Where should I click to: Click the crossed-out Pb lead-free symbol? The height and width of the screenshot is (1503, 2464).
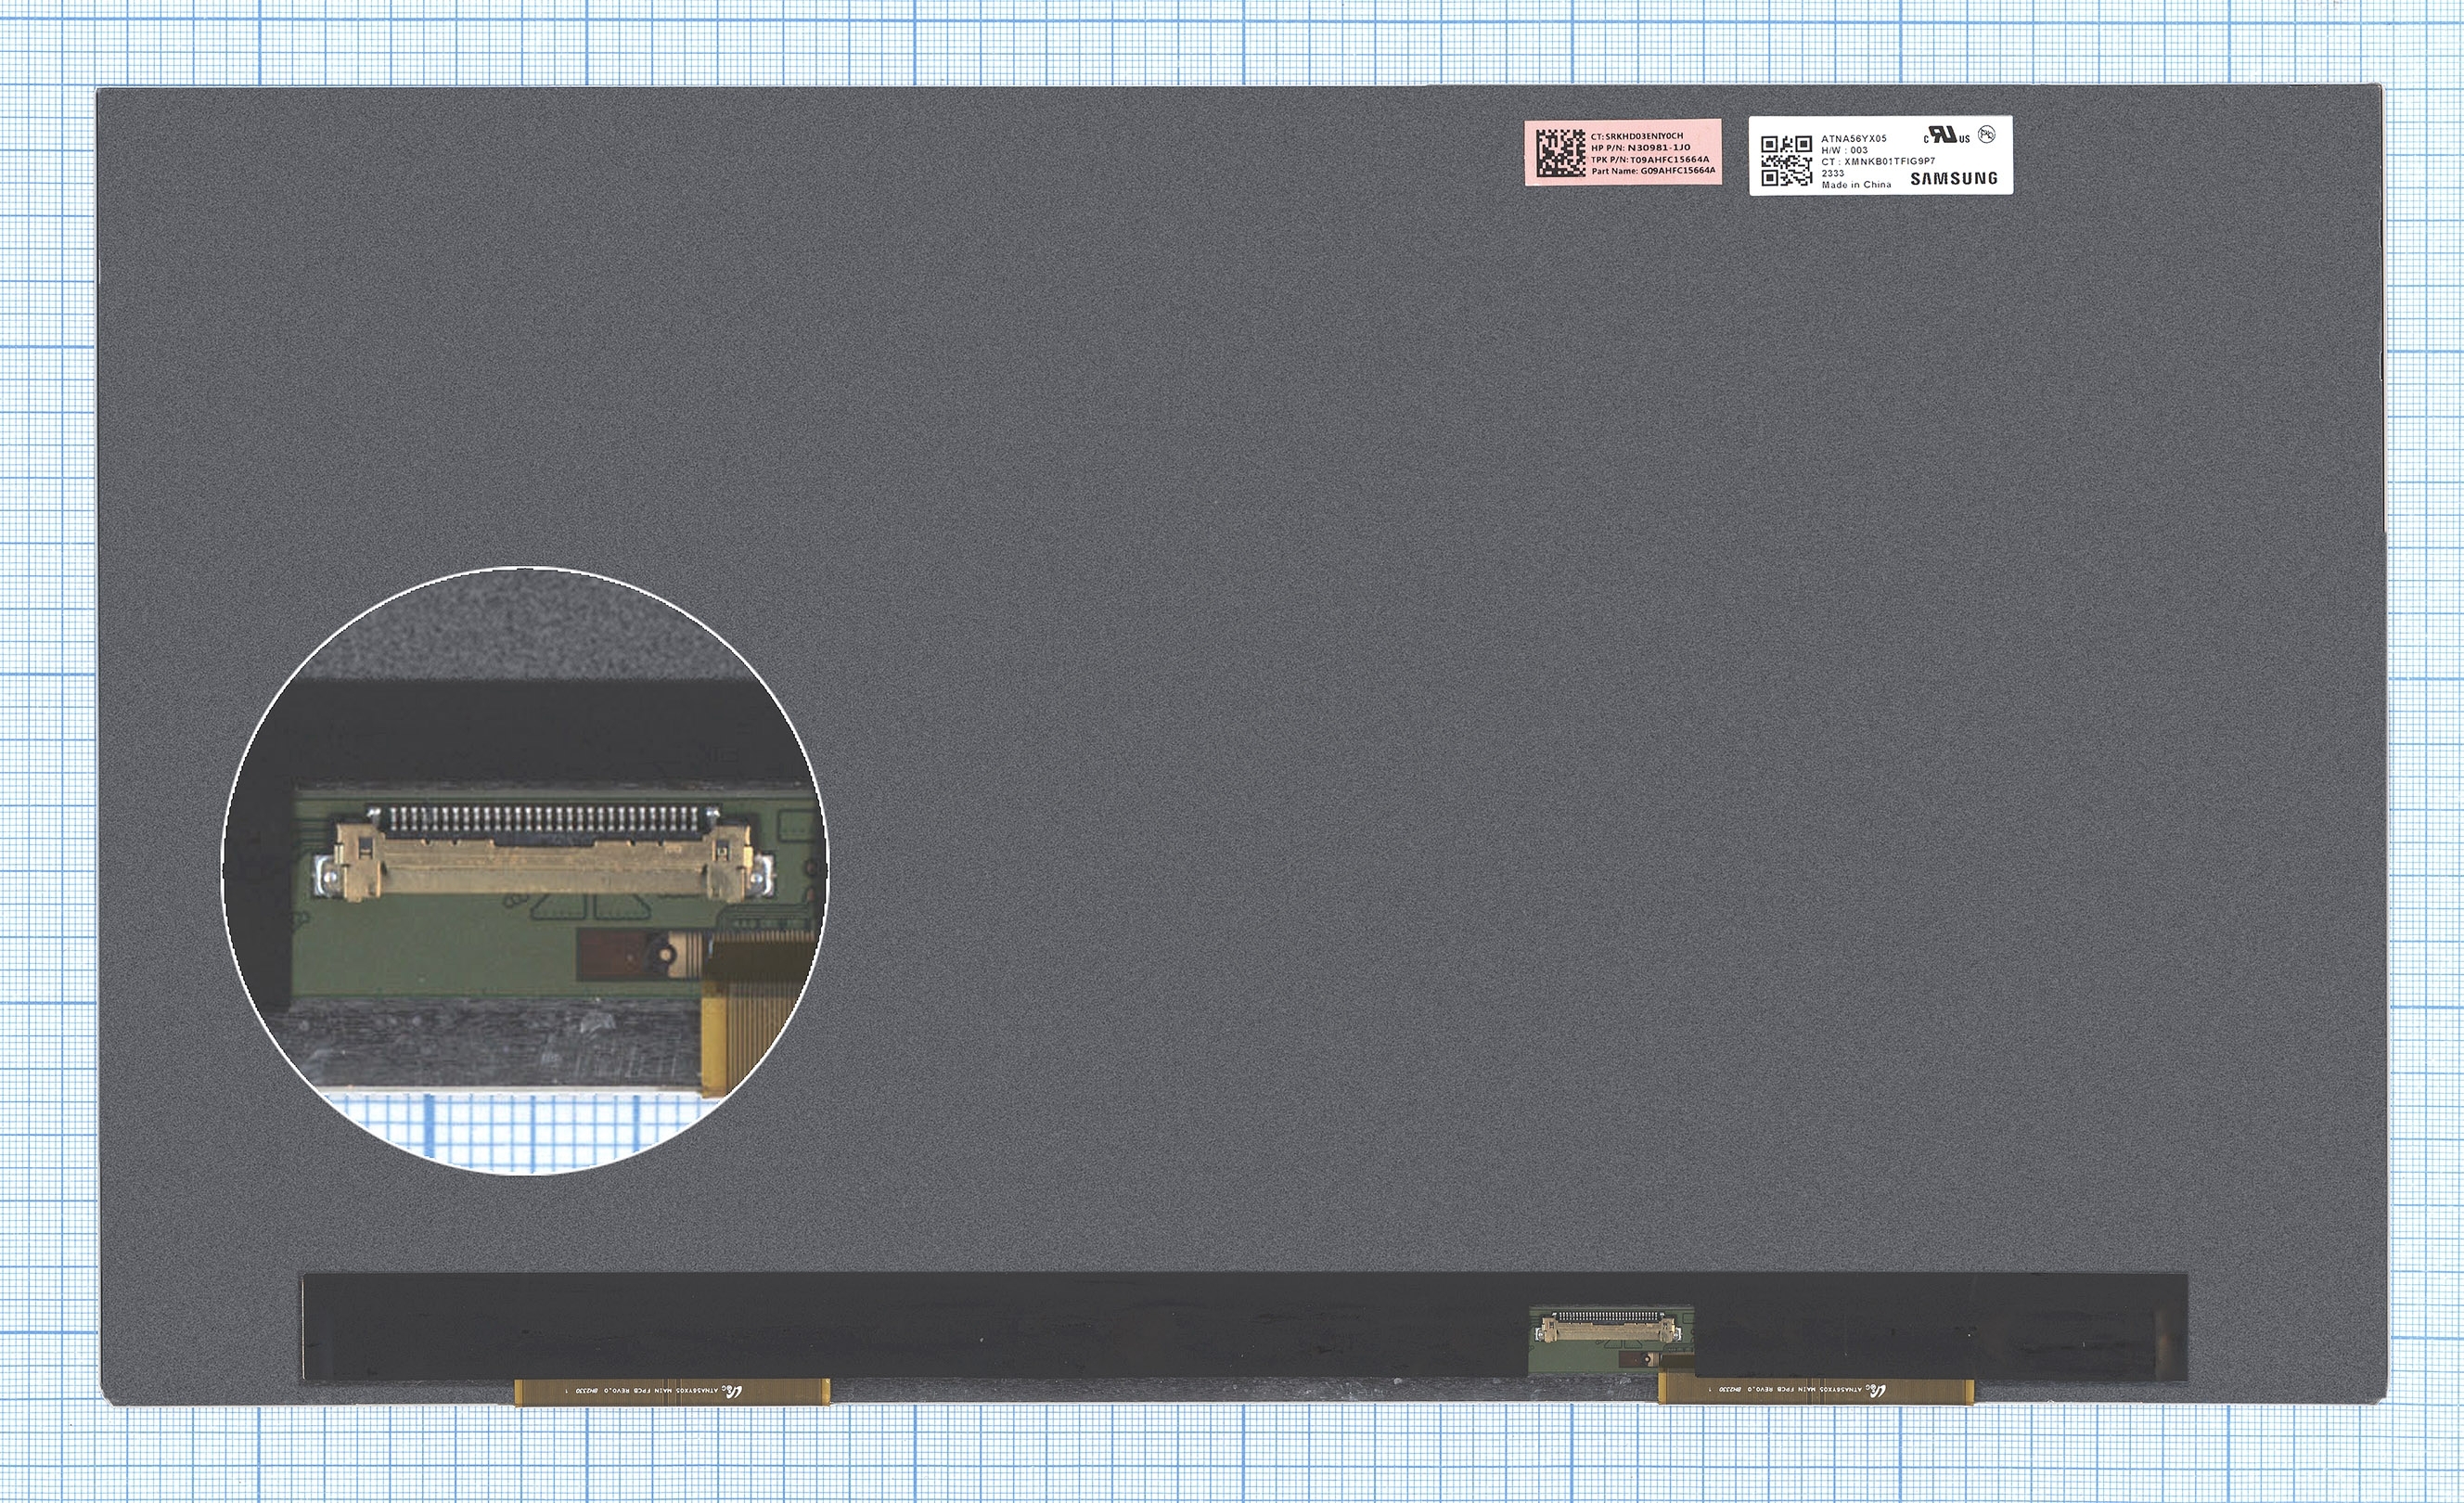[1987, 134]
